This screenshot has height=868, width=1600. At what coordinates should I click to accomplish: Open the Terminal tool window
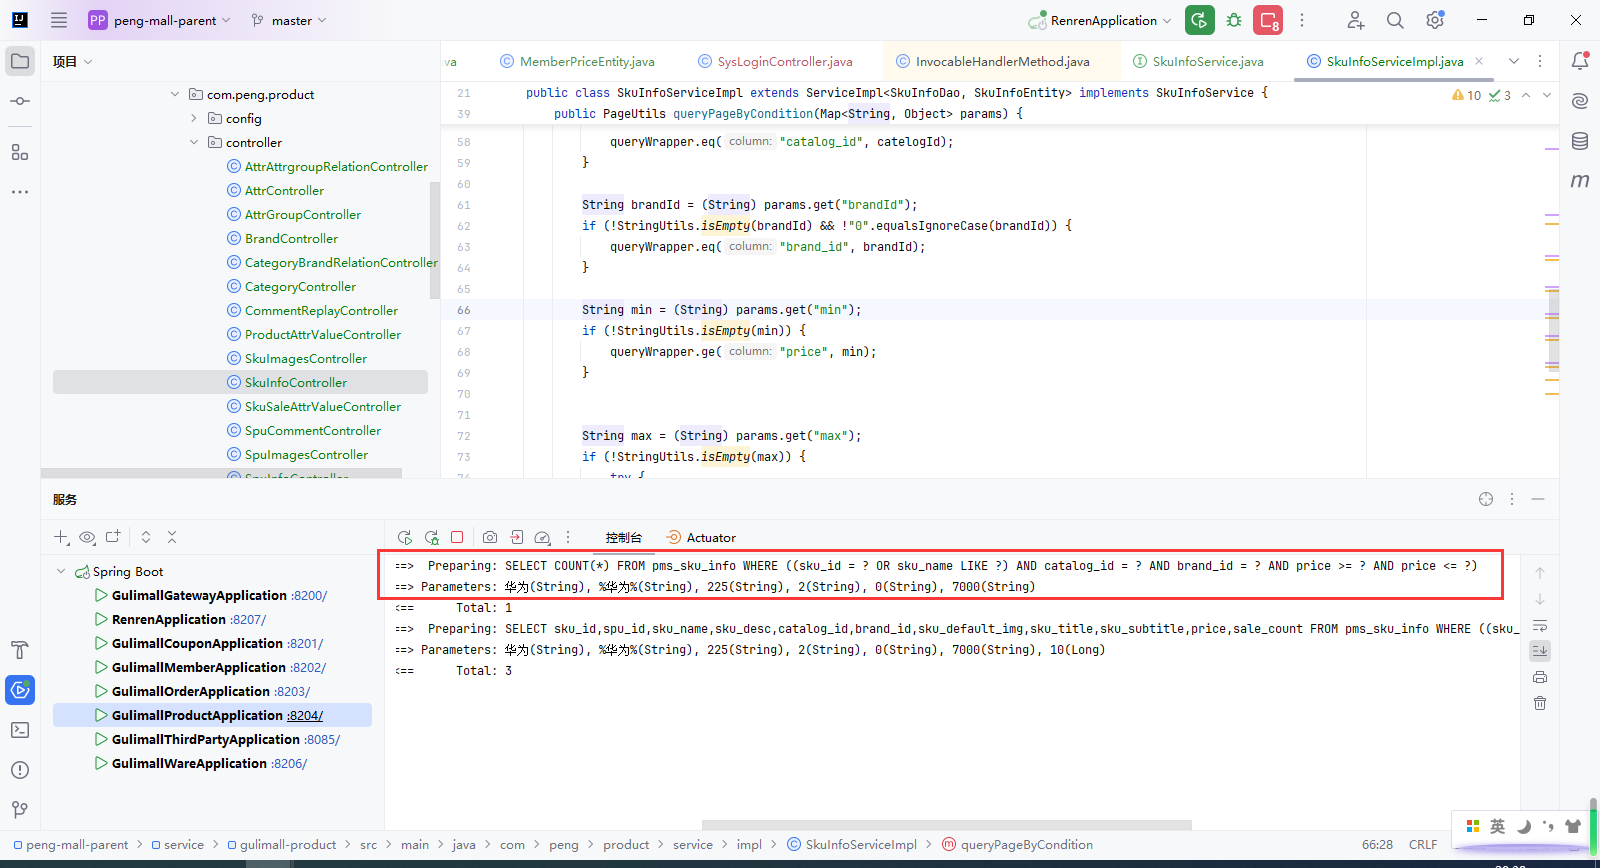click(x=20, y=730)
